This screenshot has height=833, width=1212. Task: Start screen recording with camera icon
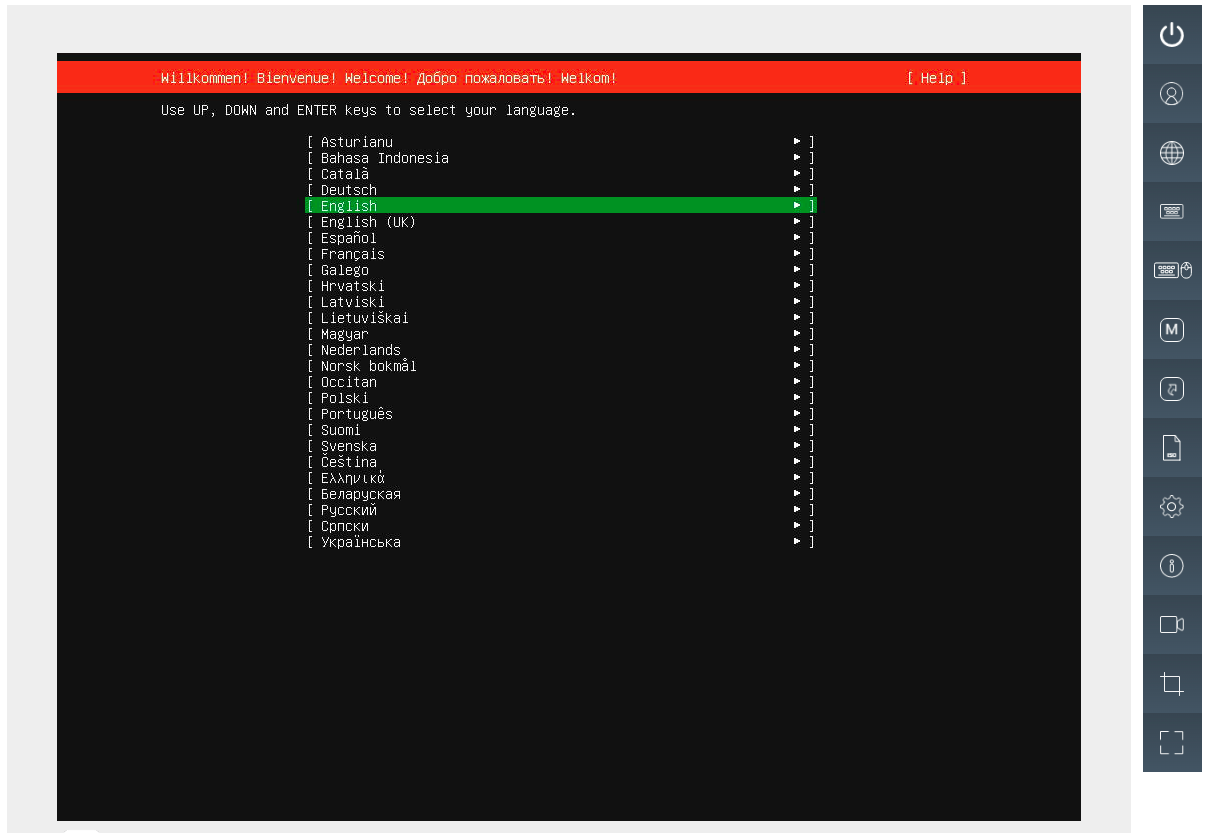click(x=1172, y=624)
